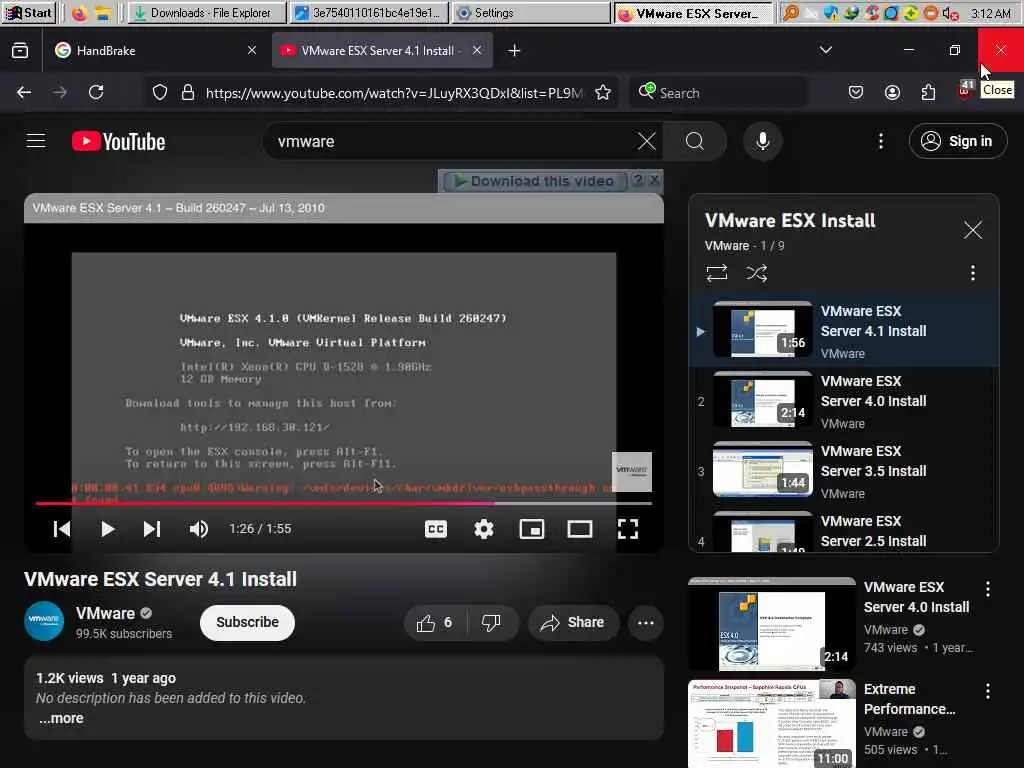Open Pocket save button
The image size is (1024, 768).
(x=856, y=93)
